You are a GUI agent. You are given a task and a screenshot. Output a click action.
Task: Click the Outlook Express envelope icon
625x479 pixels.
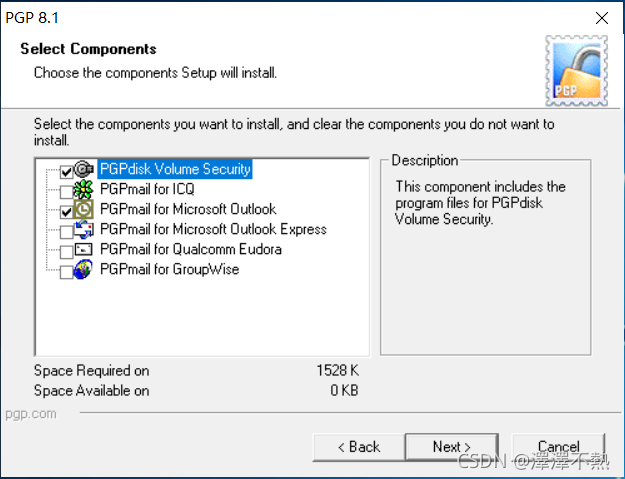(84, 229)
